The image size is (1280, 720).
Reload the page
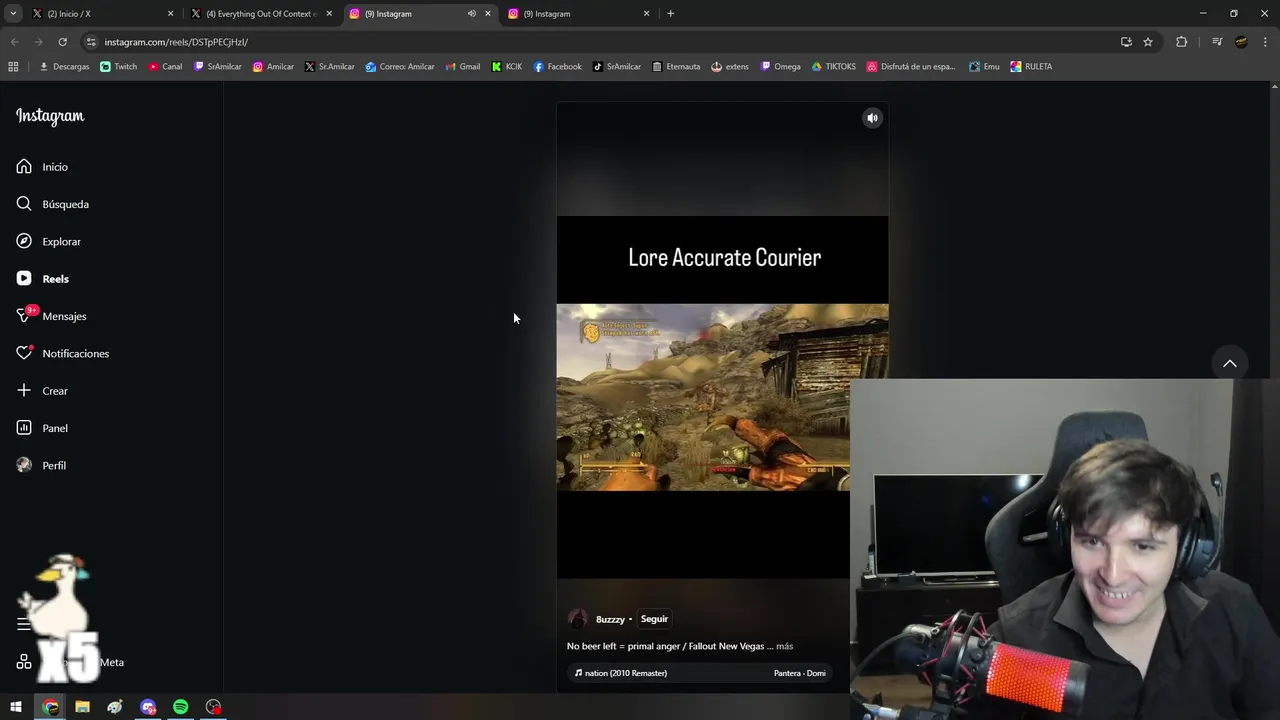coord(62,42)
